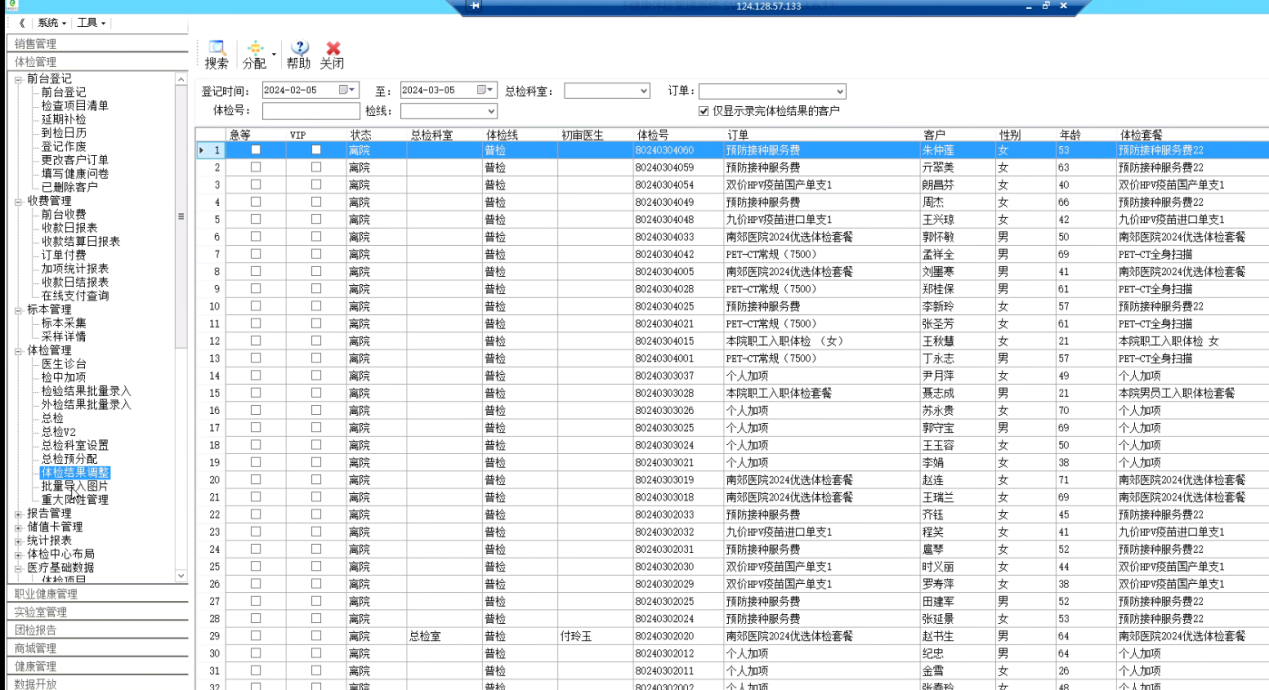The width and height of the screenshot is (1269, 690).
Task: Select 本院男员工入职体检套餐 cell
Action: pos(1192,393)
